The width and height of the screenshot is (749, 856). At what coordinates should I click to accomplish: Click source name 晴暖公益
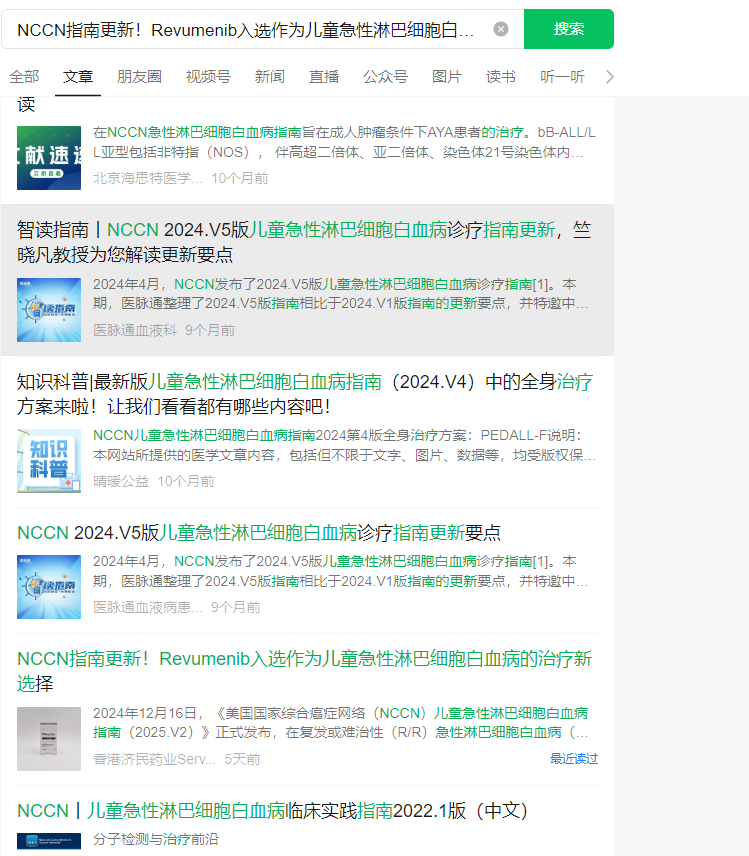coord(121,481)
